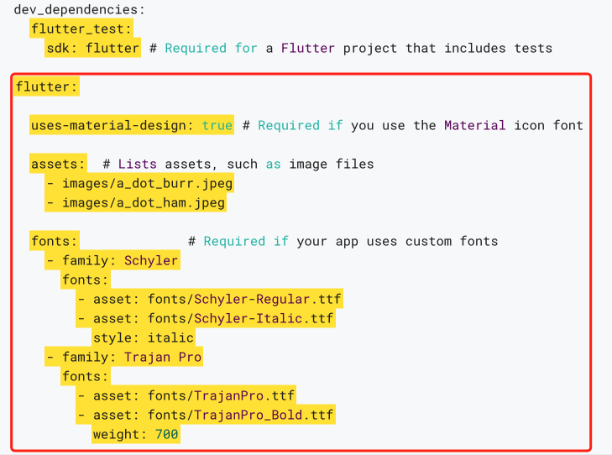
Task: Click the custom fonts comment text
Action: click(x=343, y=241)
